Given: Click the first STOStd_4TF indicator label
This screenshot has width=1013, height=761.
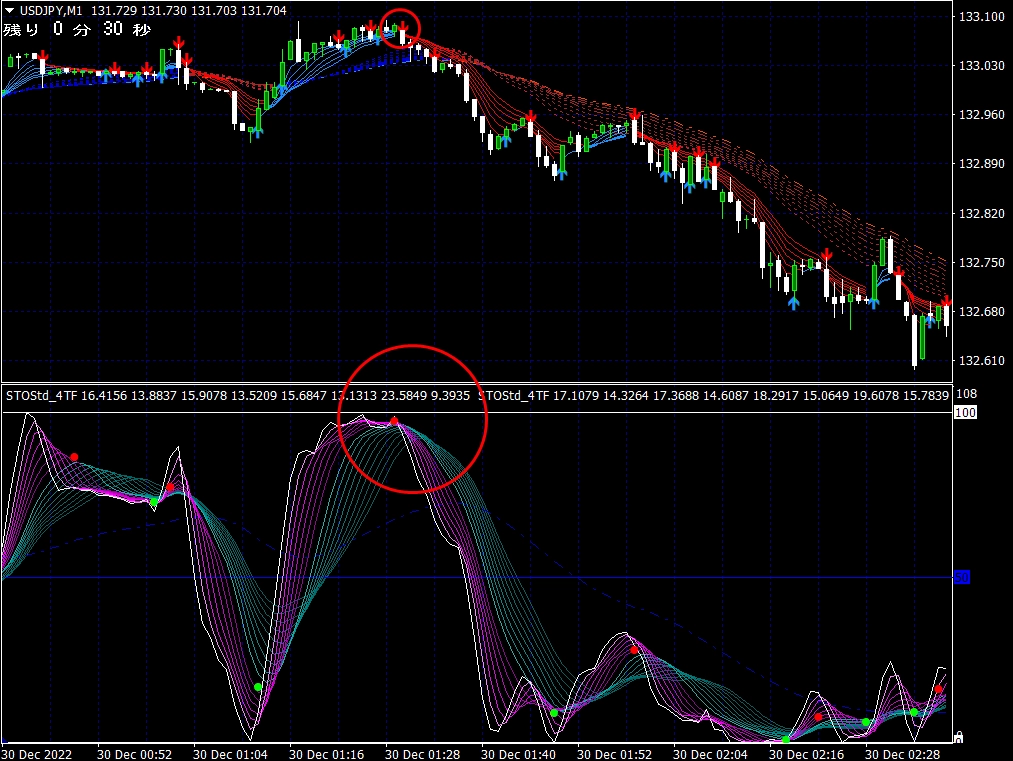Looking at the screenshot, I should pos(40,396).
